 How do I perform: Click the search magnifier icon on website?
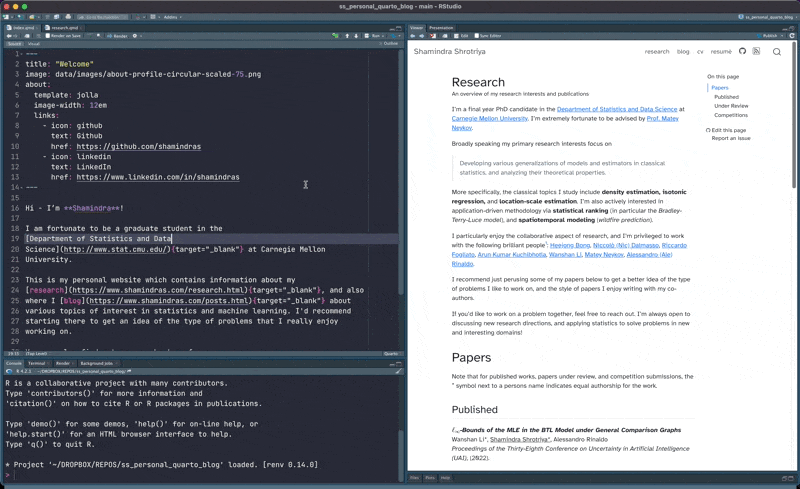(777, 52)
